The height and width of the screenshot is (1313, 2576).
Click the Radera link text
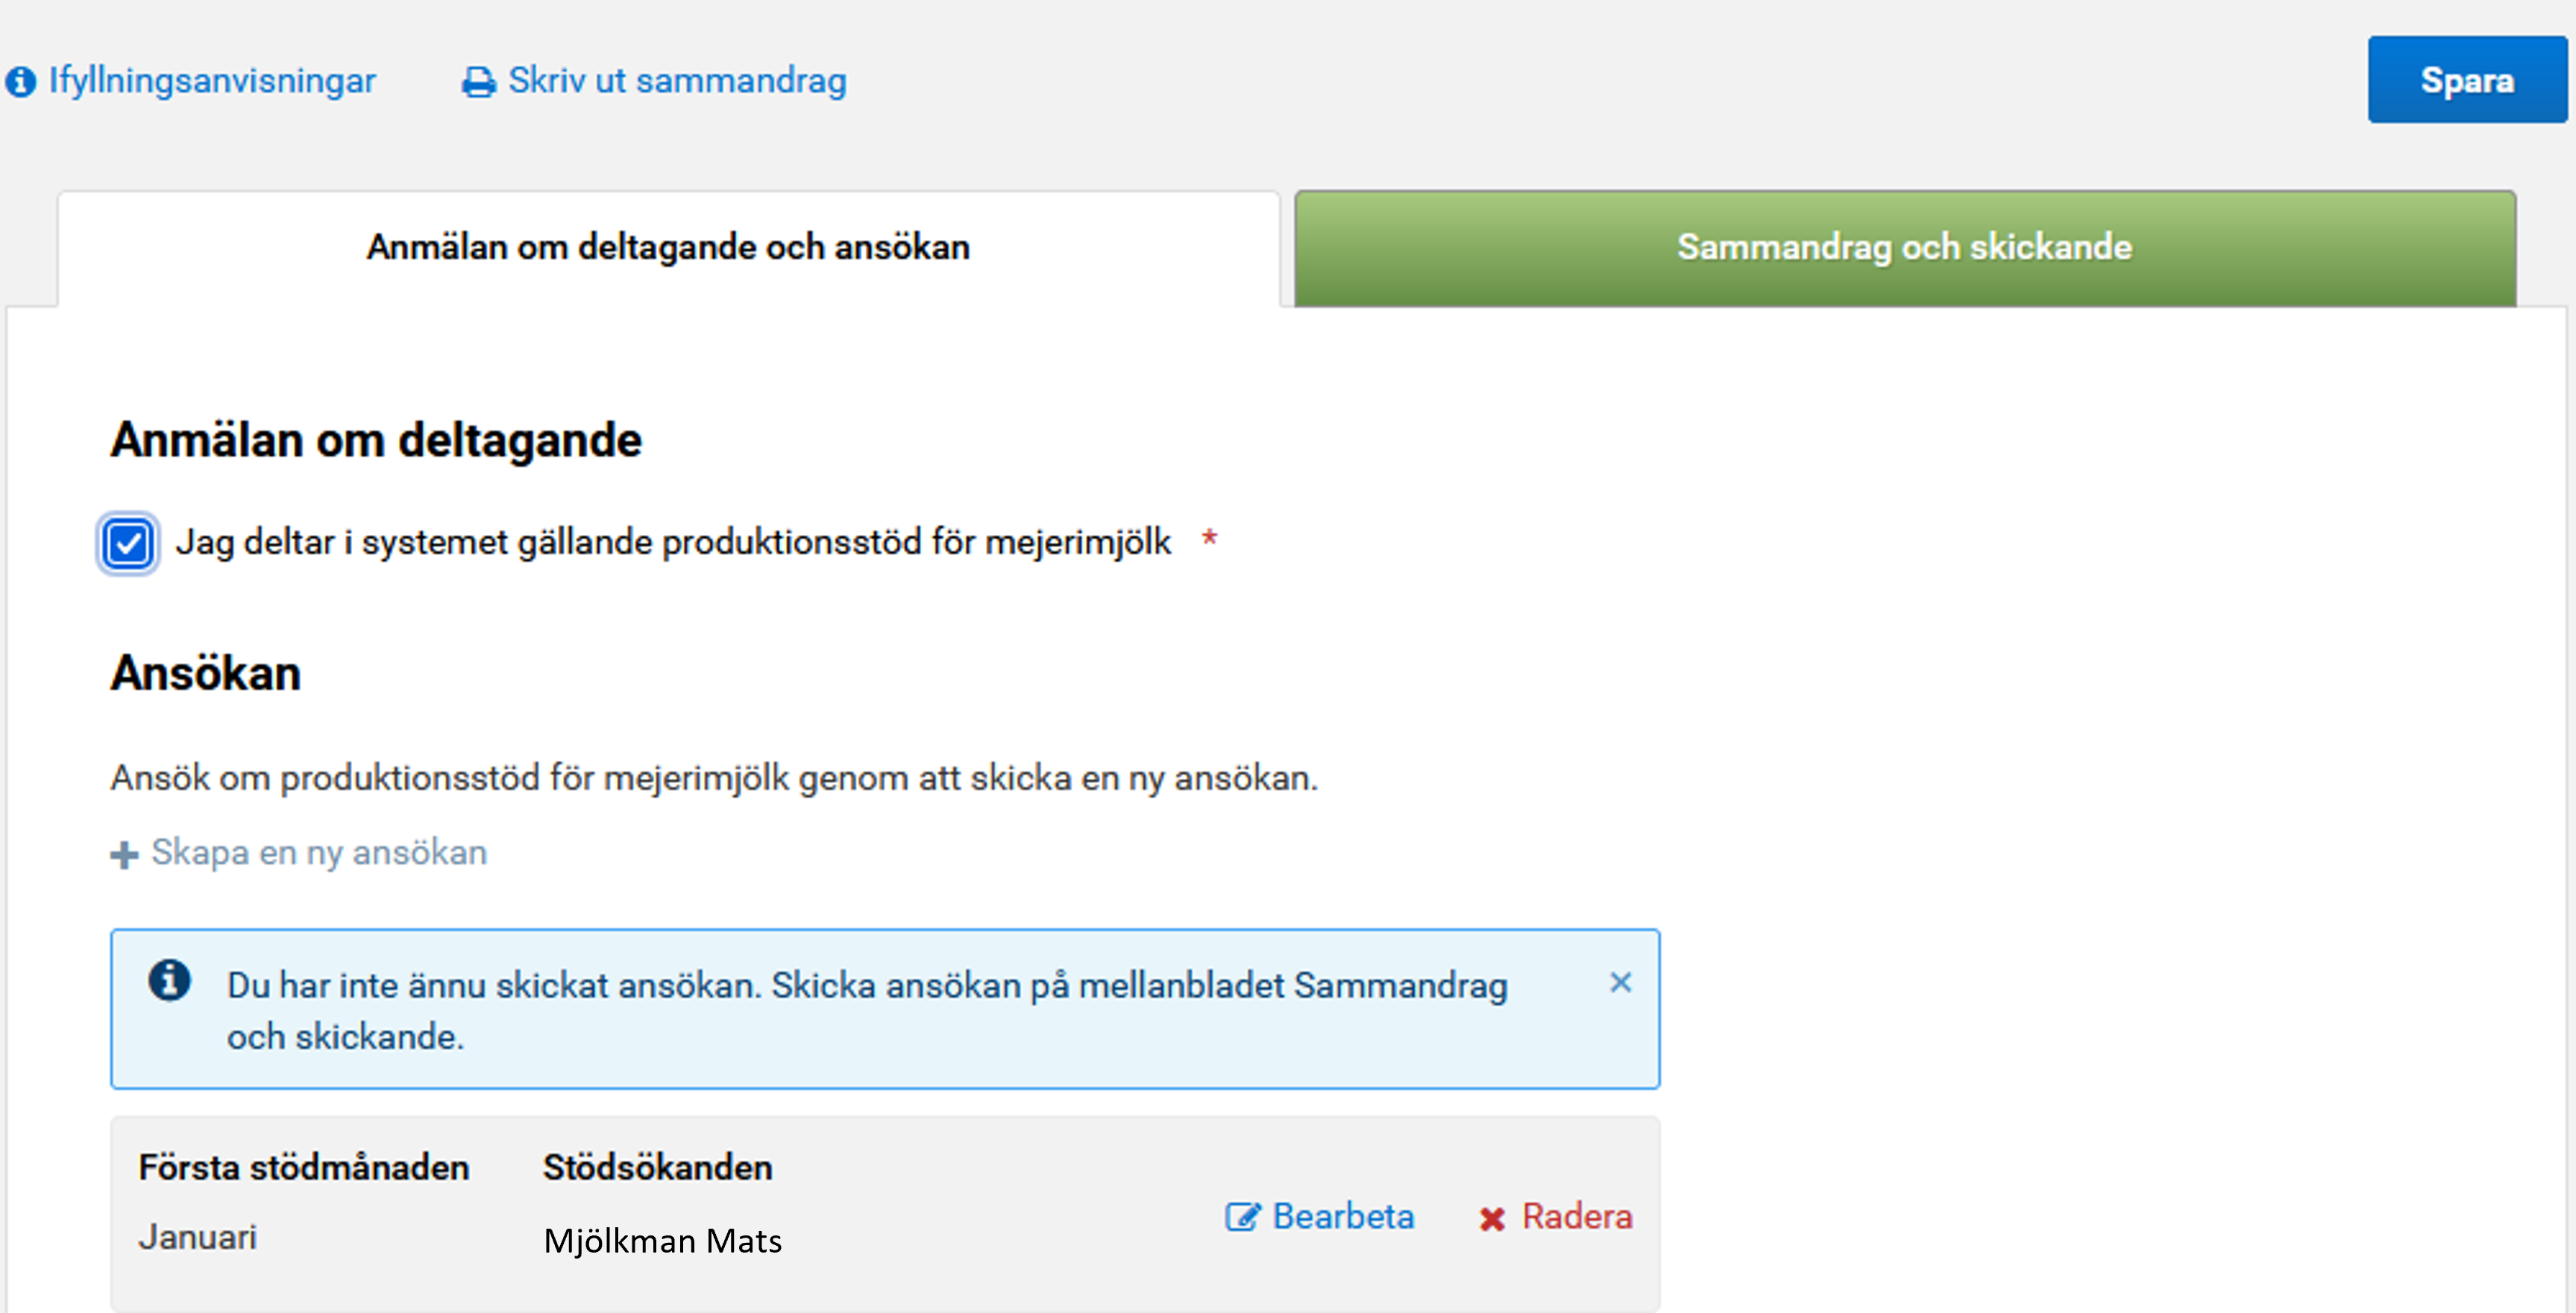point(1577,1216)
